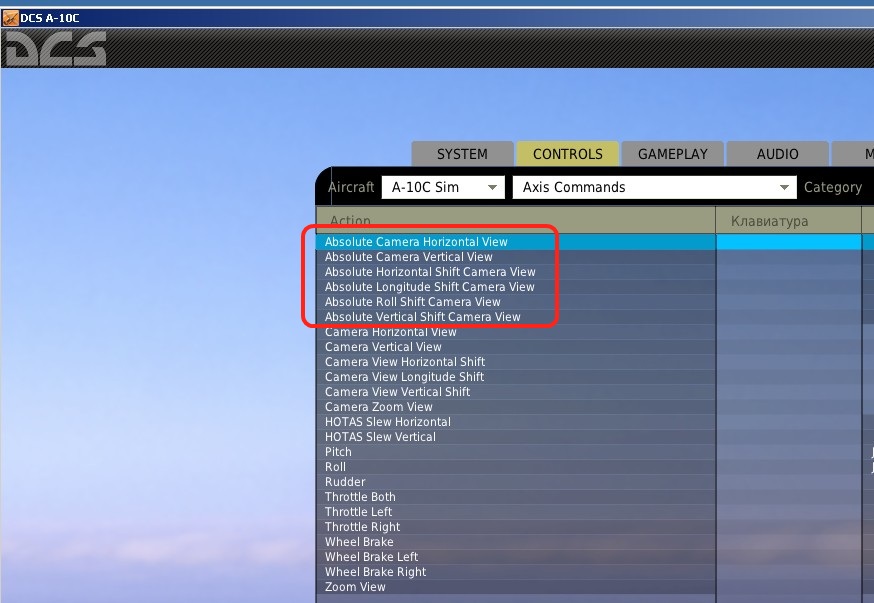Screen dimensions: 874x603
Task: Select the Wheel Brake row
Action: click(x=516, y=543)
